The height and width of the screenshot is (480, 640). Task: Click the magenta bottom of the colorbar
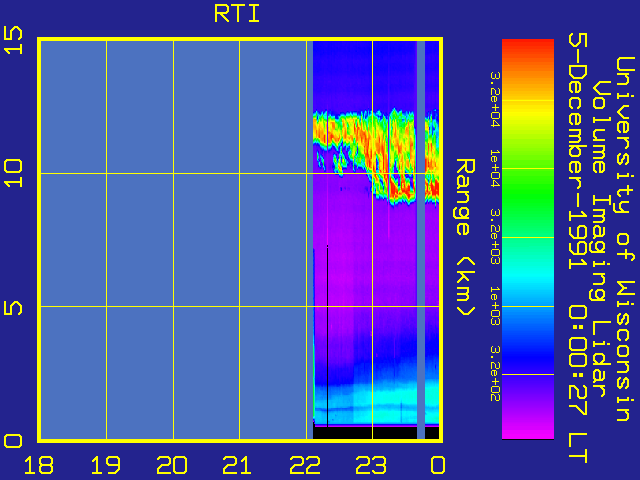[528, 431]
